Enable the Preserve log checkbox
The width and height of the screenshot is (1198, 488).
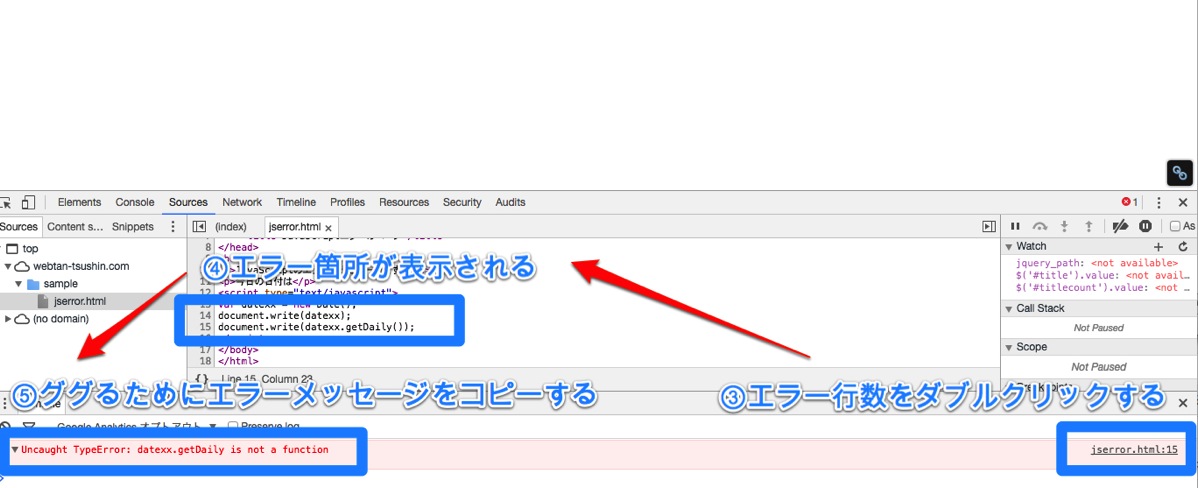(234, 426)
